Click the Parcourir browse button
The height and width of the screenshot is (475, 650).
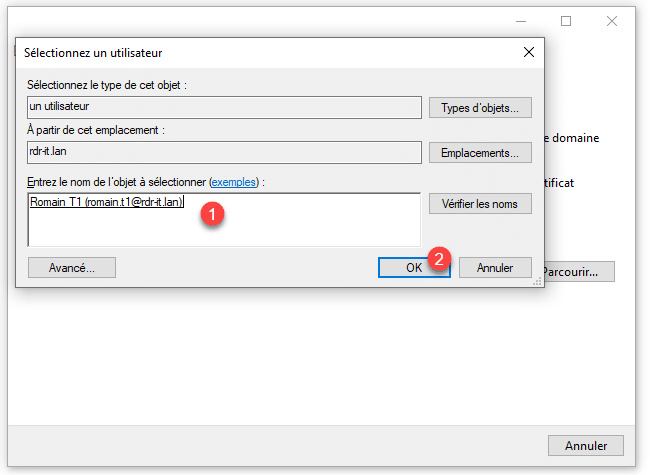click(579, 271)
